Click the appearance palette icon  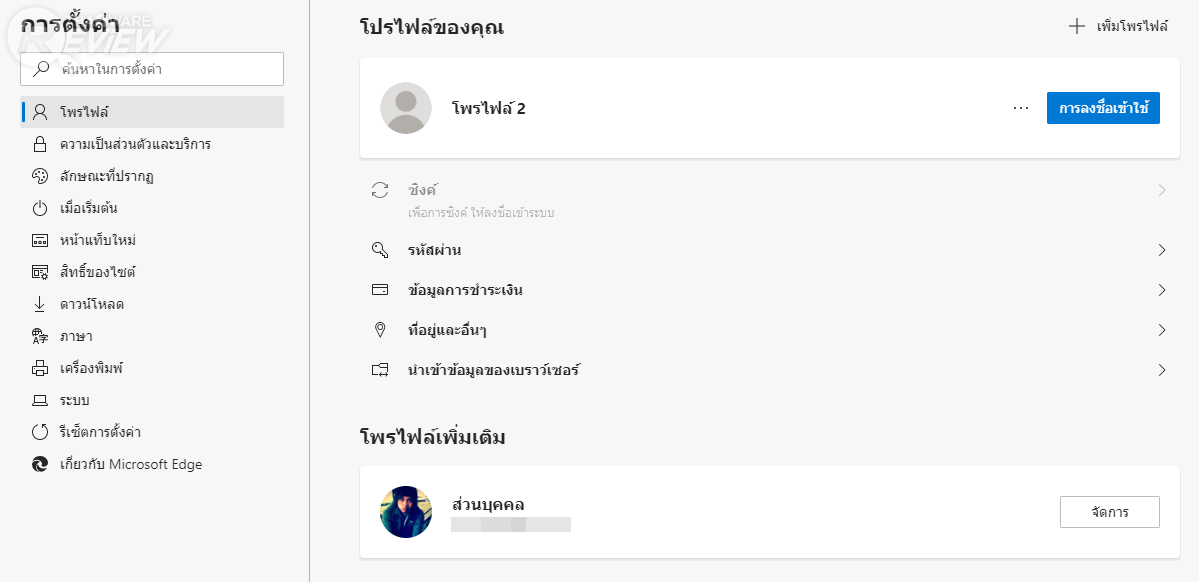click(x=40, y=176)
